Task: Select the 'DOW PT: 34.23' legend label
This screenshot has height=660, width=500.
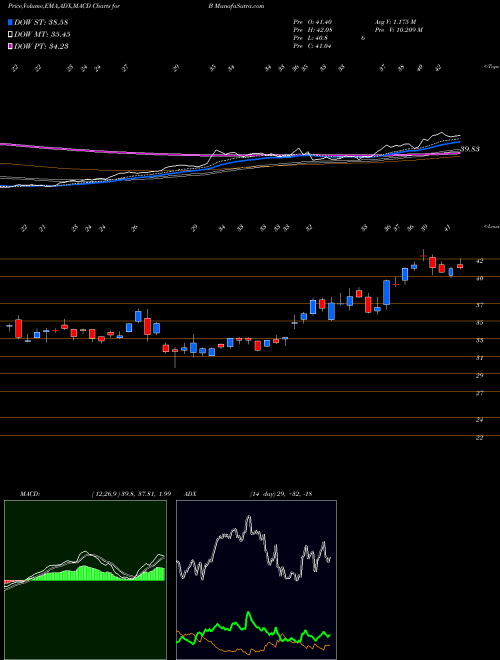Action: [41, 46]
